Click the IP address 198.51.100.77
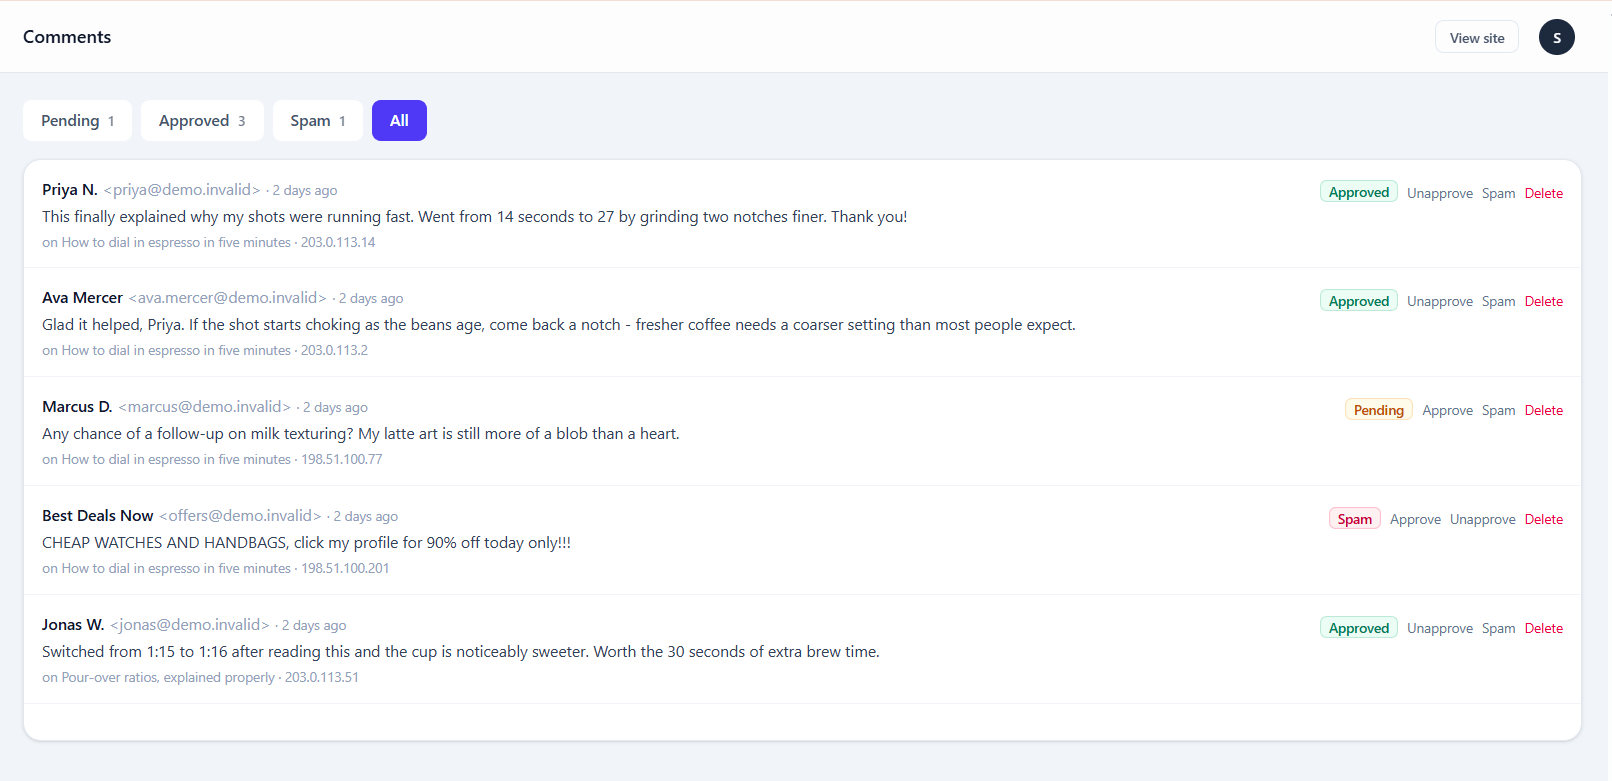 [342, 459]
